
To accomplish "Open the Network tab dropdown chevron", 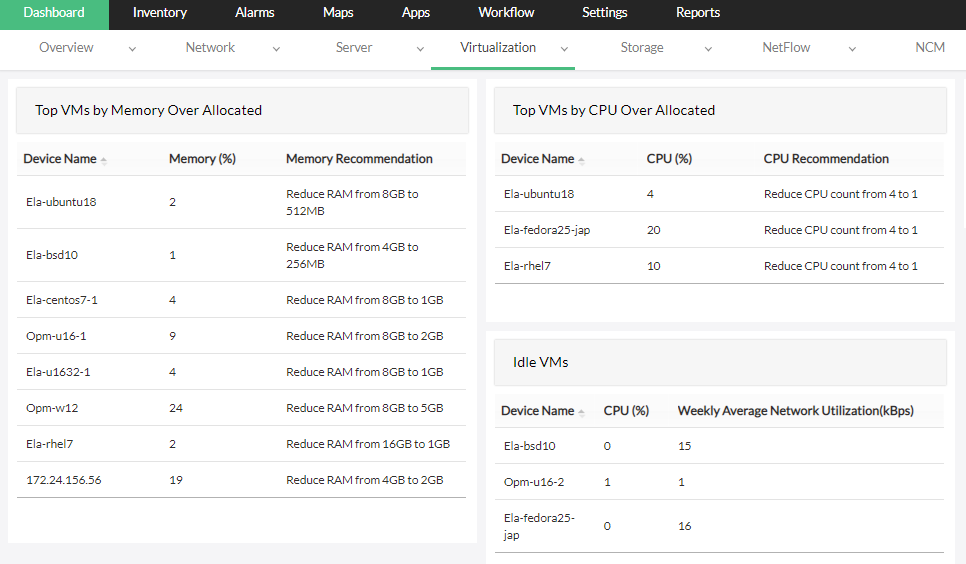I will [x=274, y=48].
